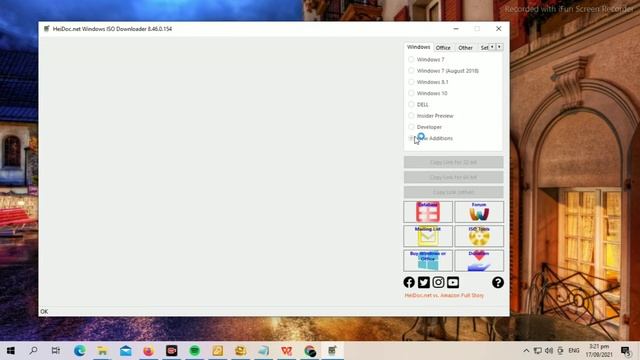This screenshot has height=360, width=640.
Task: Open the Database shortcut tile
Action: (x=428, y=211)
